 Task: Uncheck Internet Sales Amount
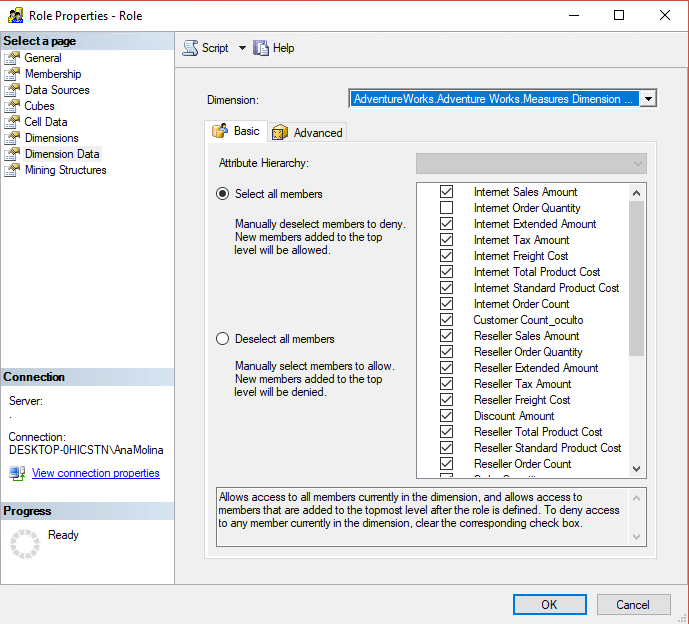pos(446,192)
